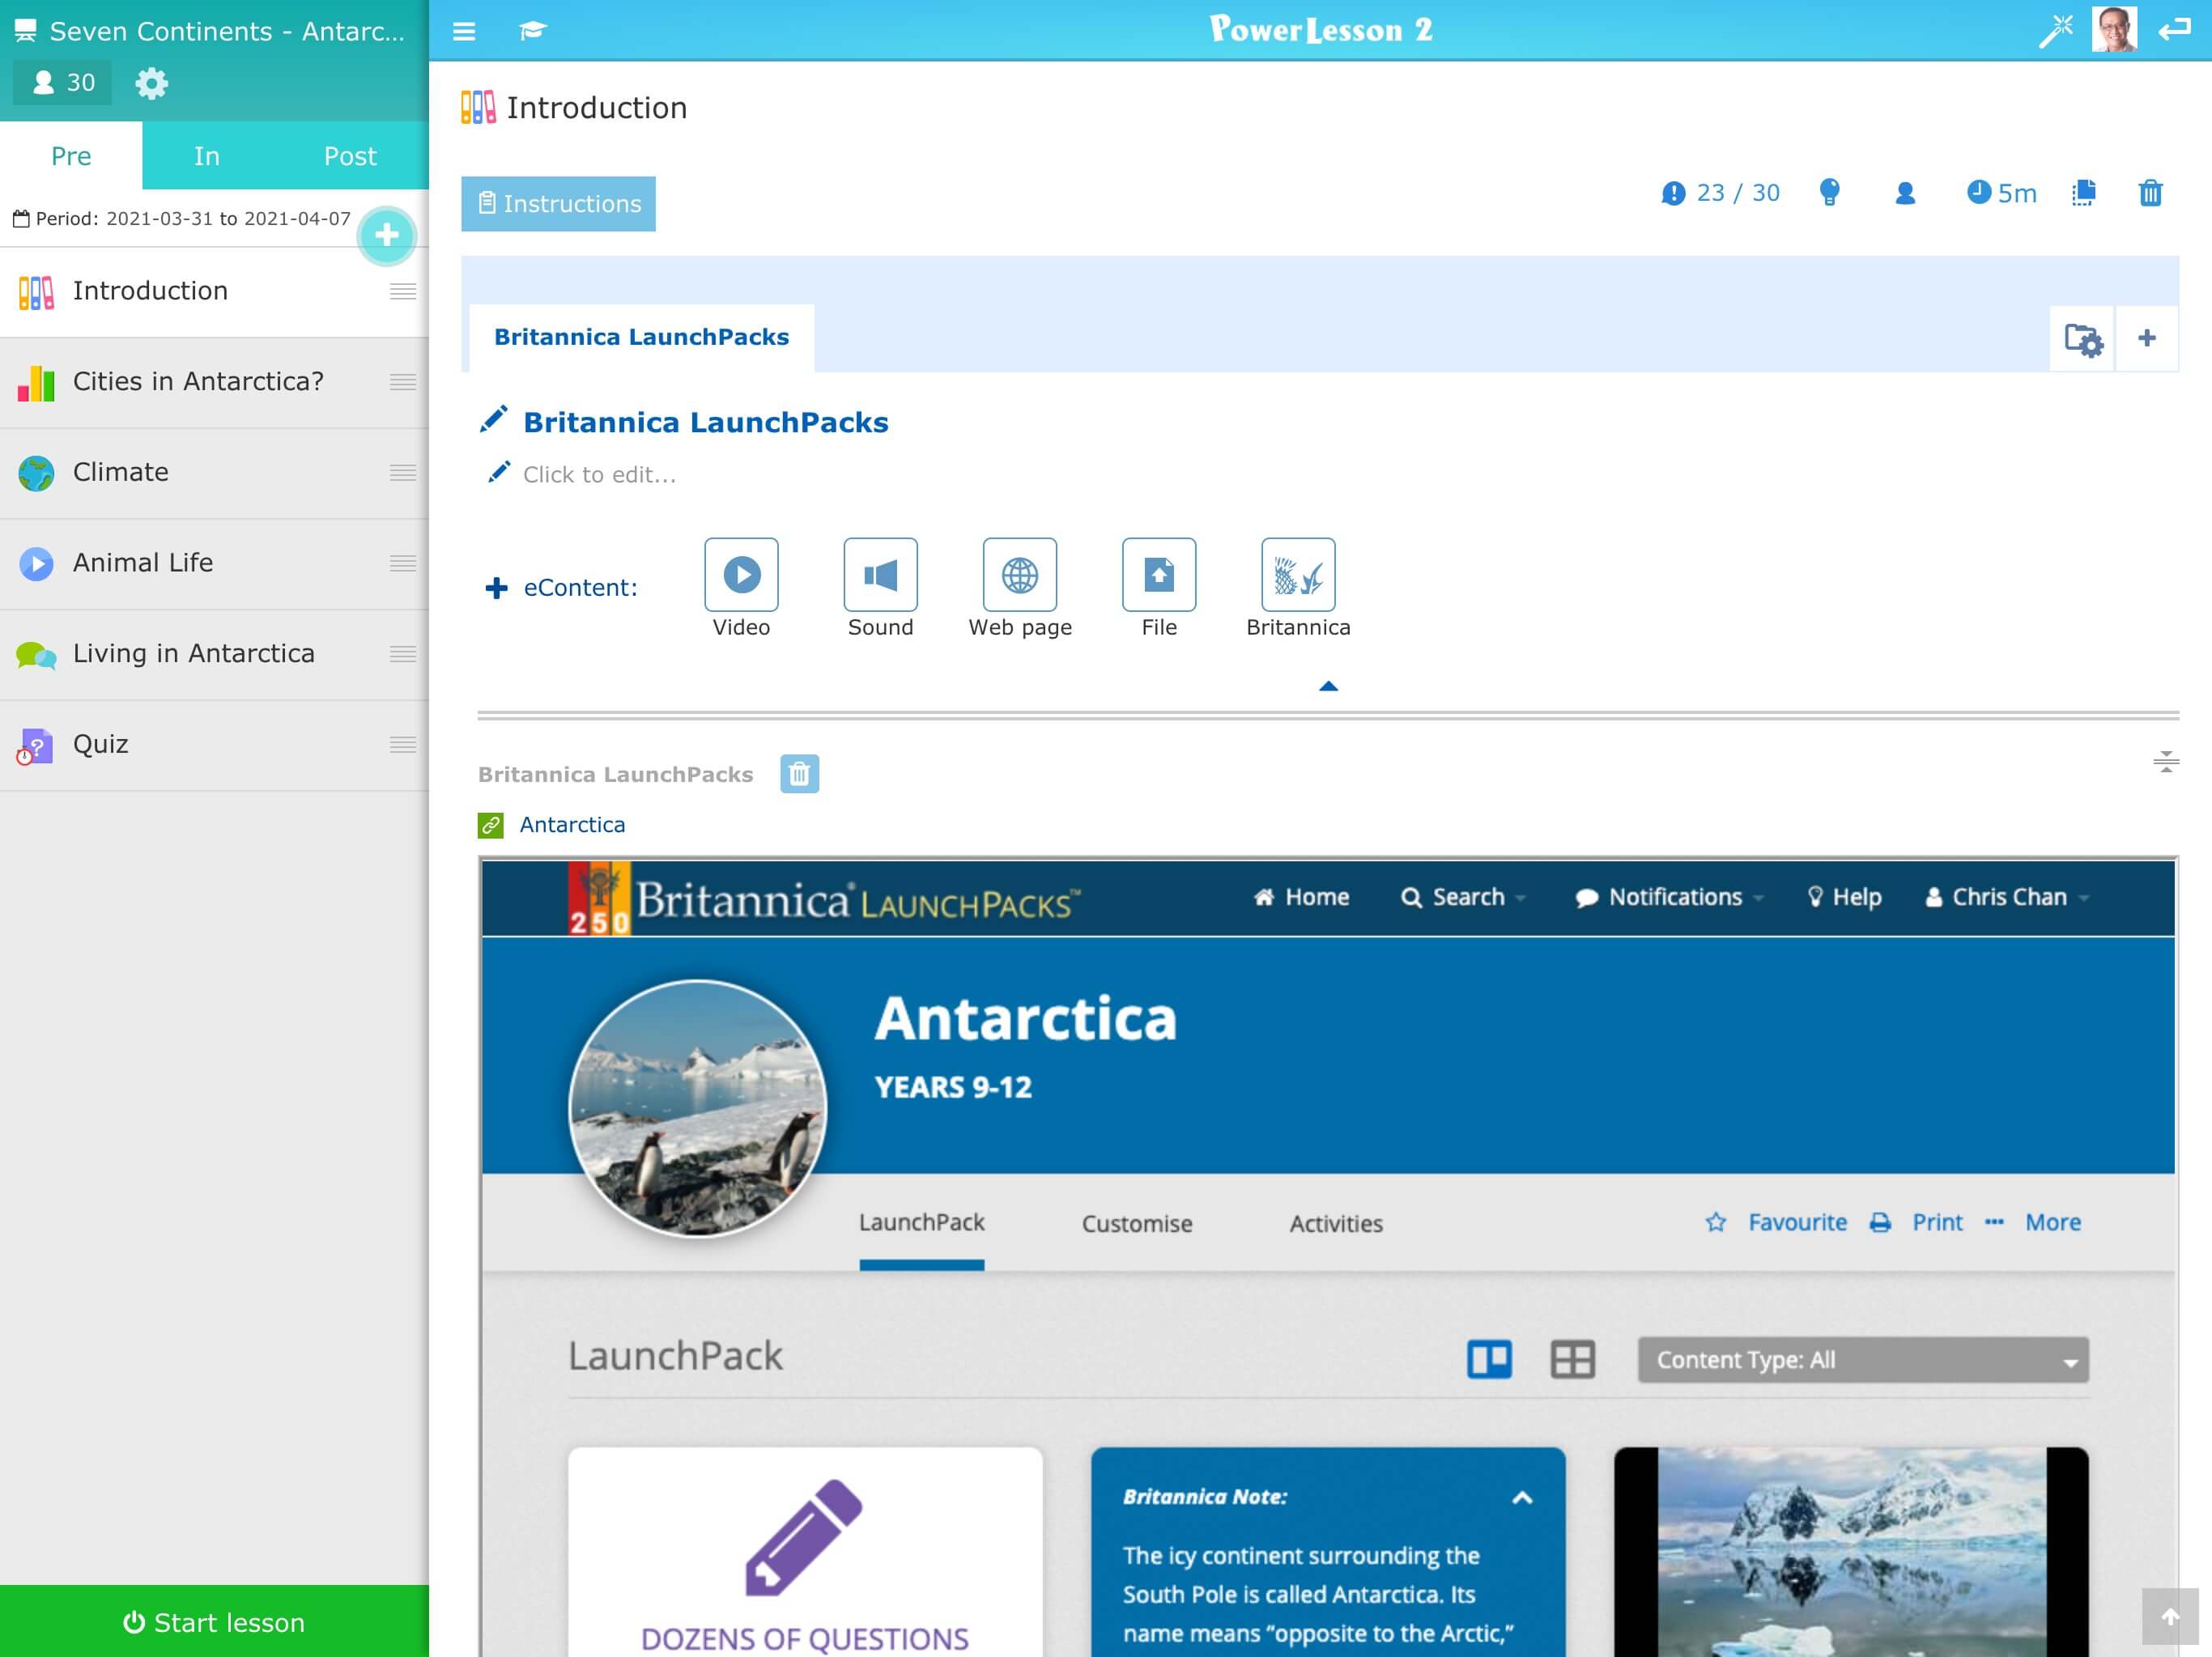This screenshot has width=2212, height=1657.
Task: Click the student person icon in toolbar
Action: [x=1905, y=193]
